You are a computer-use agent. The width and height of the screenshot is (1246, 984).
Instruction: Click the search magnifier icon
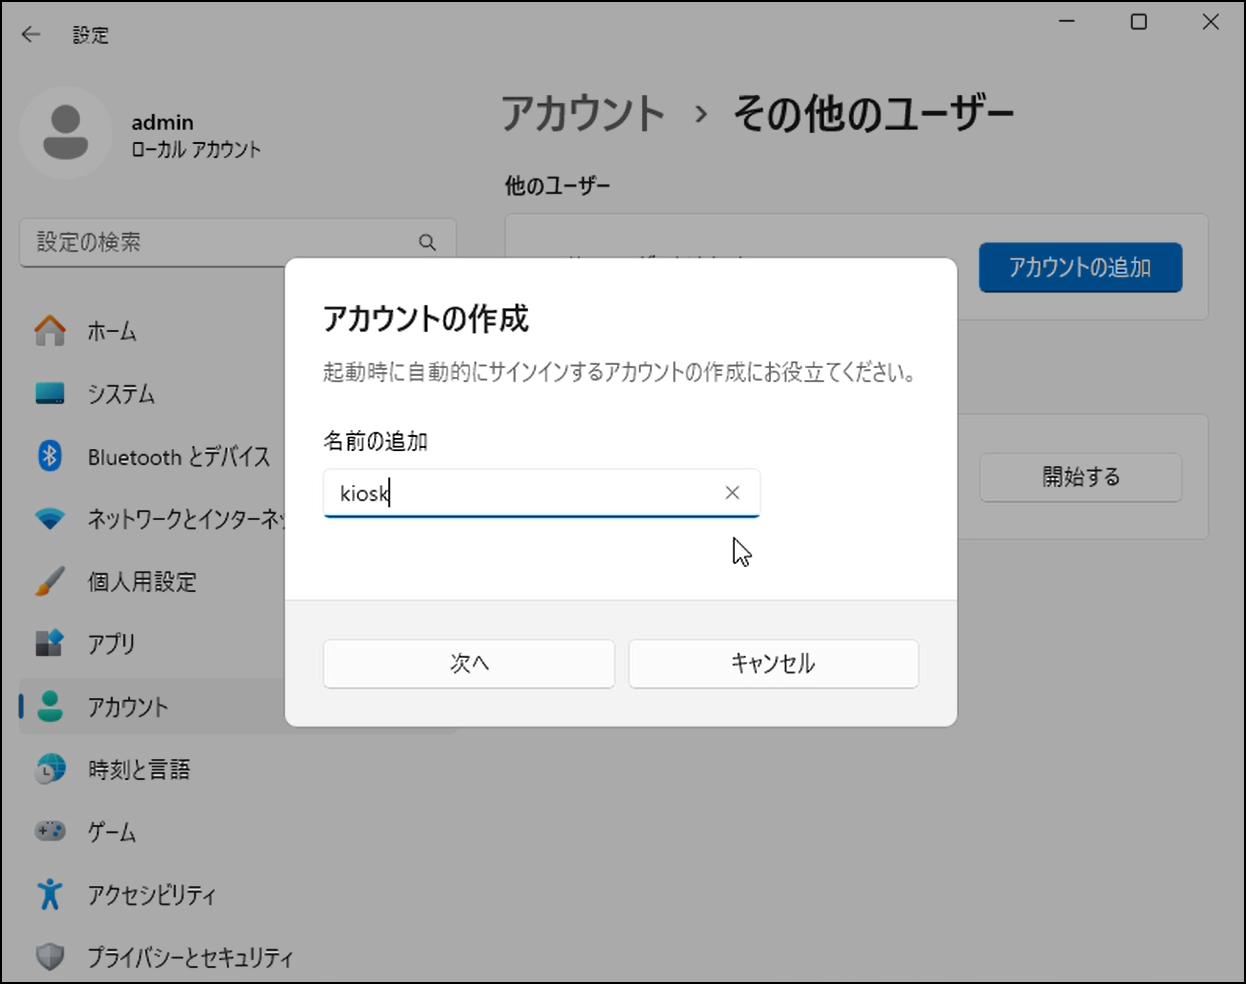click(427, 242)
